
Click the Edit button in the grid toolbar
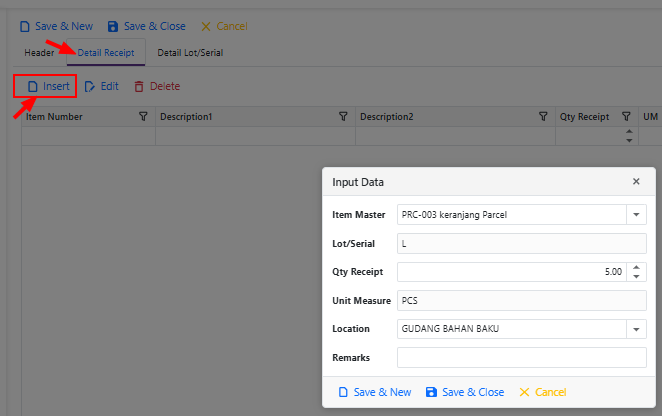click(101, 86)
